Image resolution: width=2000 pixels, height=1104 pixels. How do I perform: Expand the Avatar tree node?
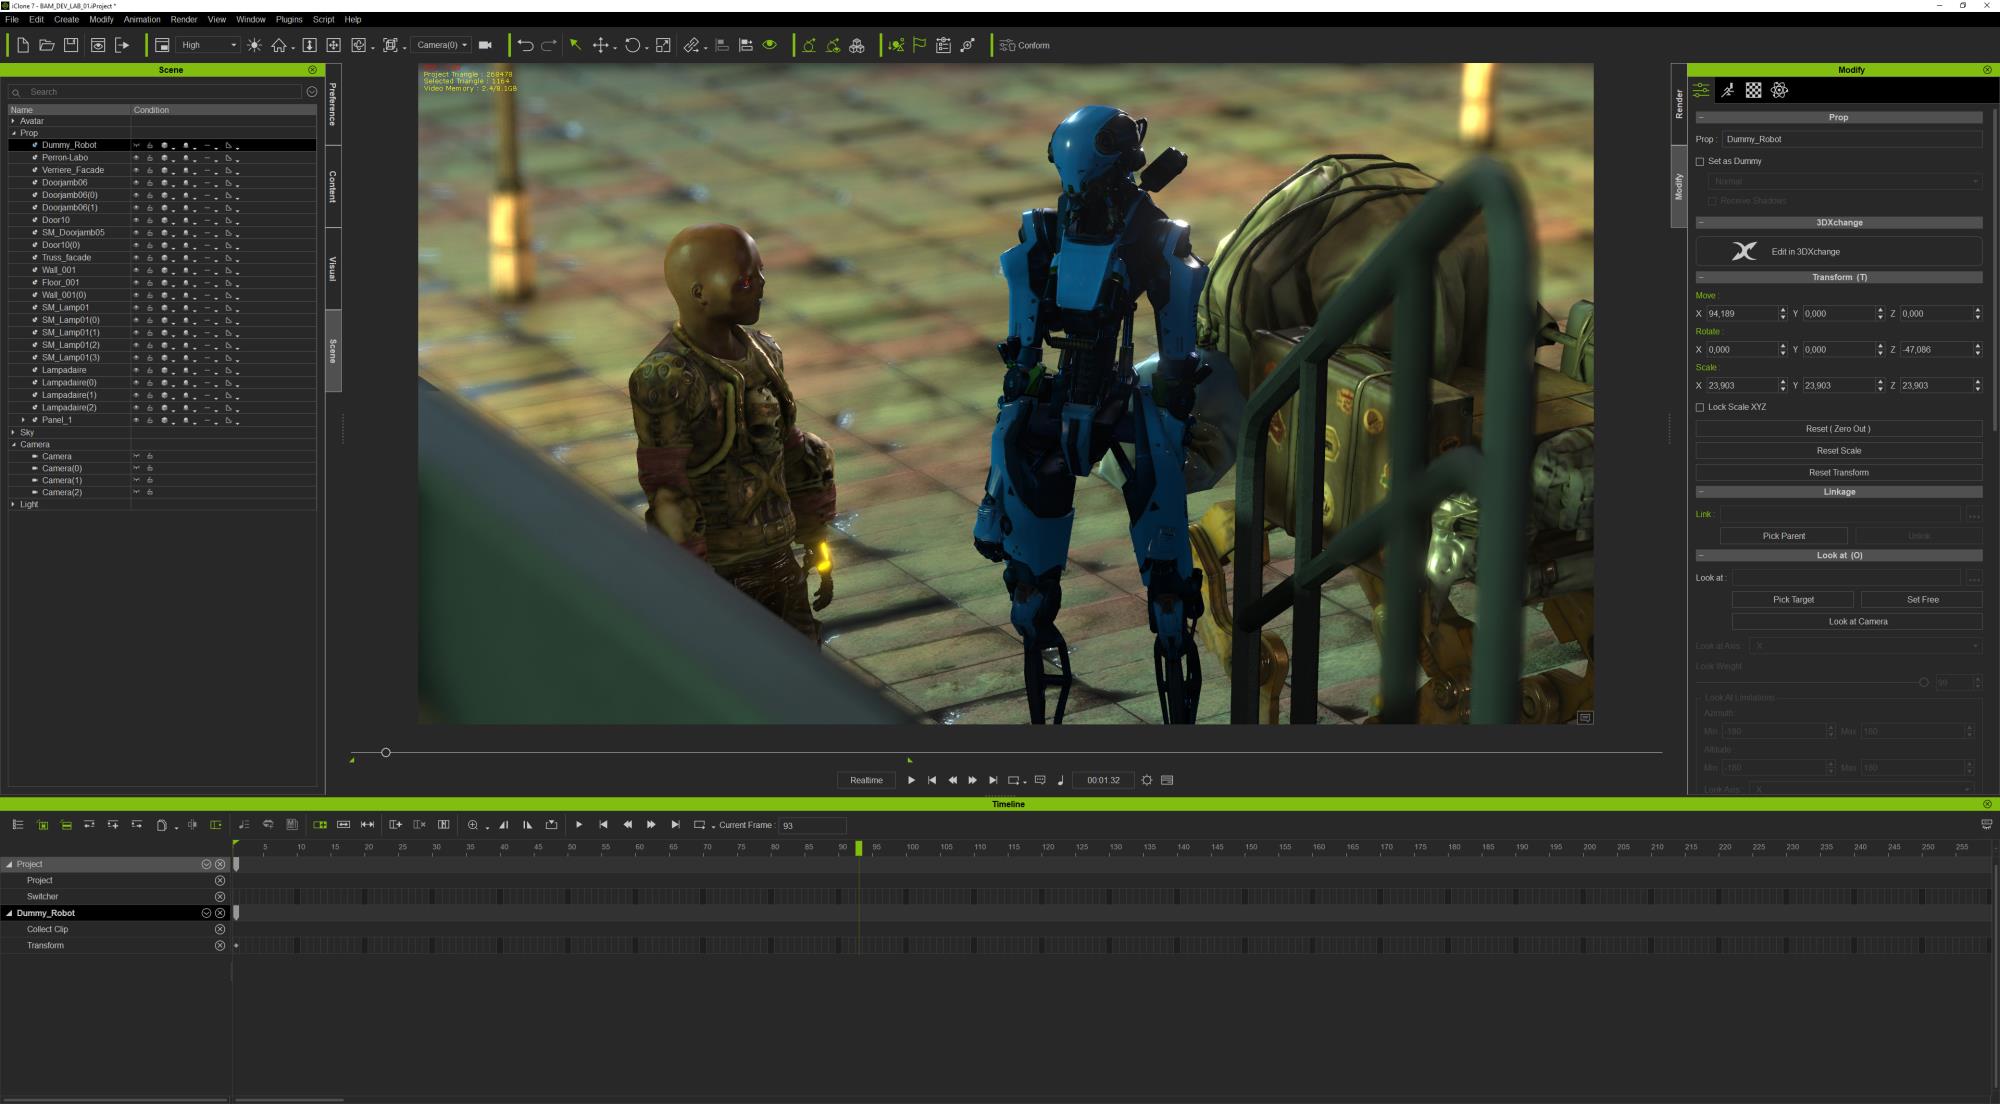click(13, 121)
